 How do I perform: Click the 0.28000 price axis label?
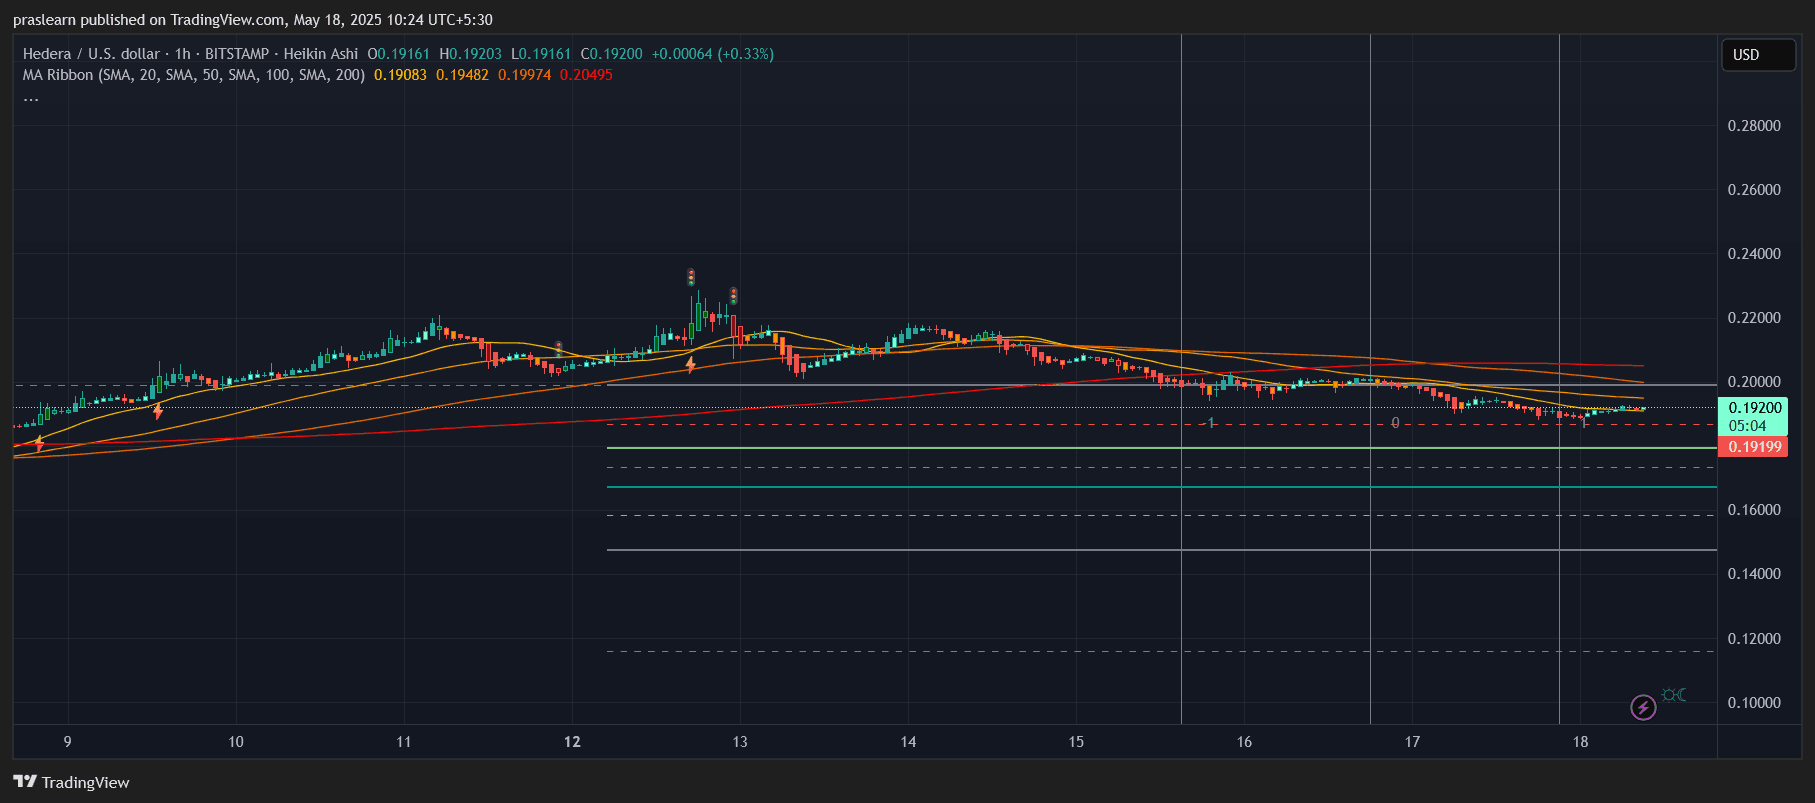click(1753, 126)
